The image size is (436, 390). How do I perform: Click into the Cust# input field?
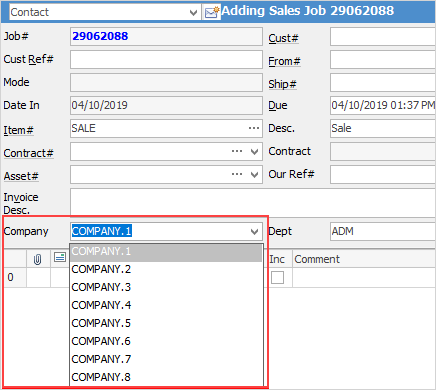coord(383,37)
